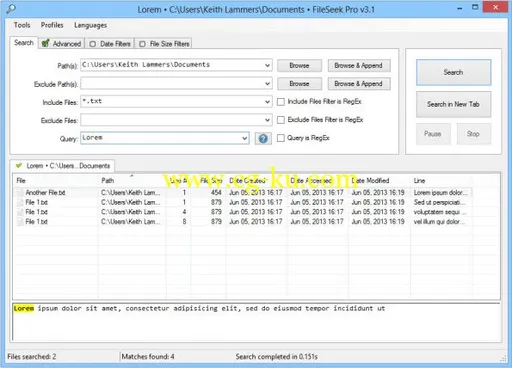Enable Query is RegEx checkbox
512x368 pixels.
pyautogui.click(x=281, y=138)
